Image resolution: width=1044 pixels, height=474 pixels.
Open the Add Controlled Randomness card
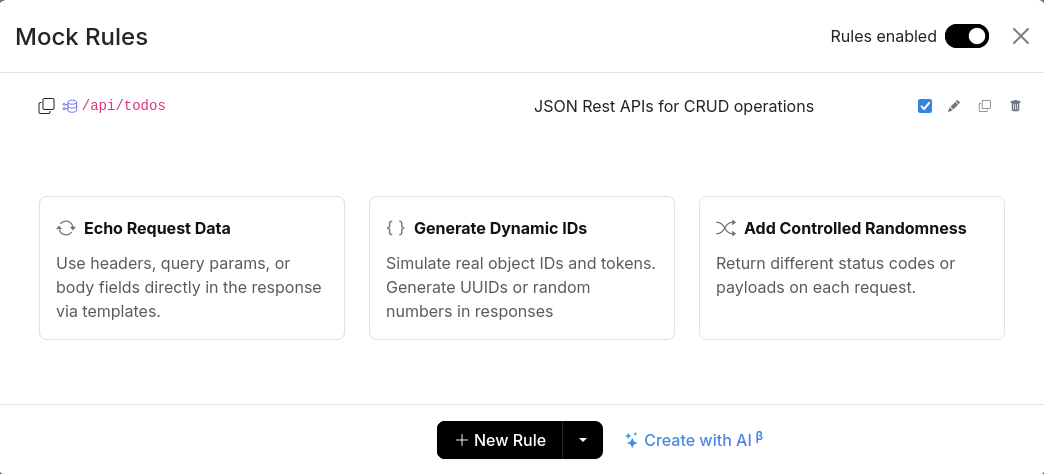point(852,268)
